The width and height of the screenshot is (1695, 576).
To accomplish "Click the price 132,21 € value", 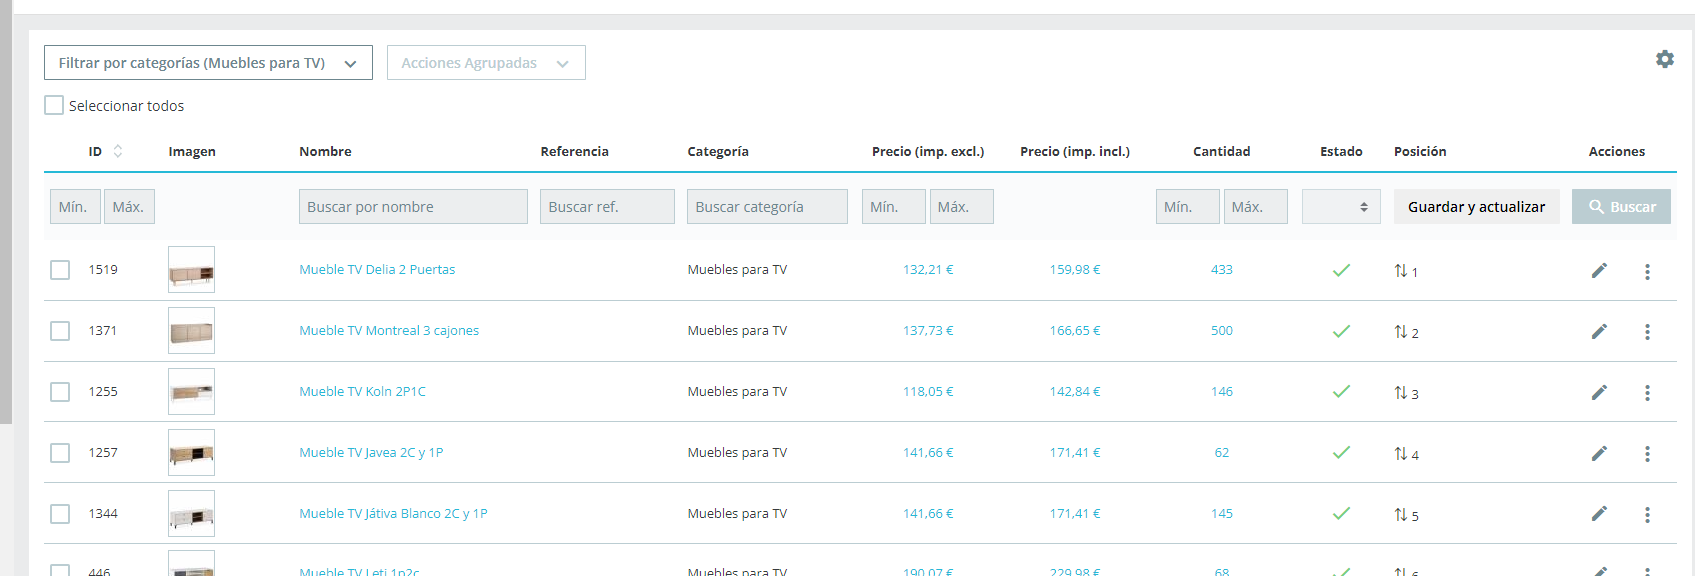I will pyautogui.click(x=928, y=270).
